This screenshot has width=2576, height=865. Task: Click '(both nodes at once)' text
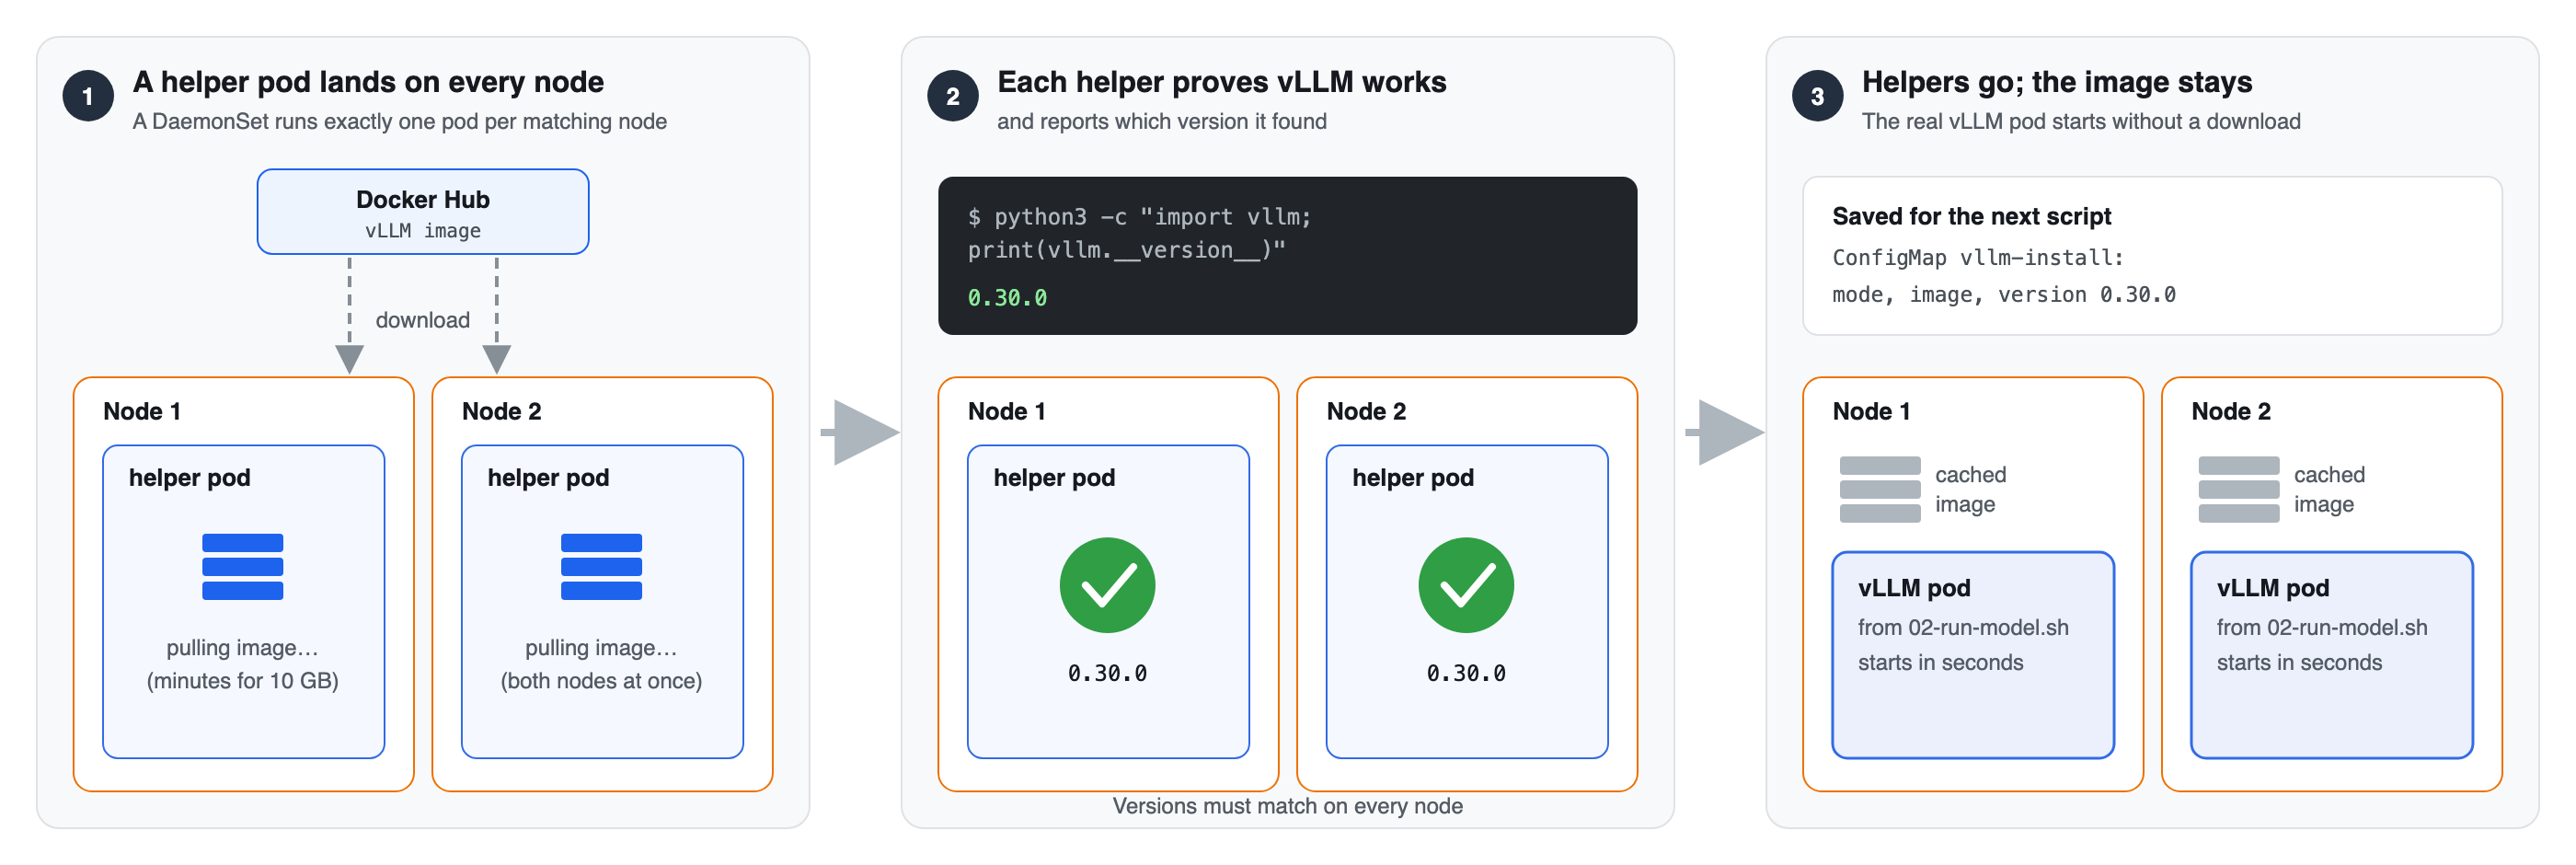pos(601,681)
